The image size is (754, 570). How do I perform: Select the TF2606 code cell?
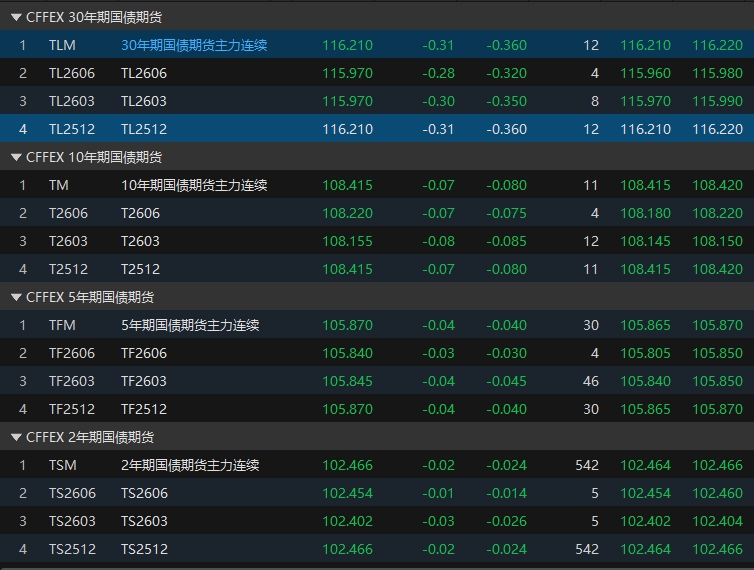[x=72, y=353]
